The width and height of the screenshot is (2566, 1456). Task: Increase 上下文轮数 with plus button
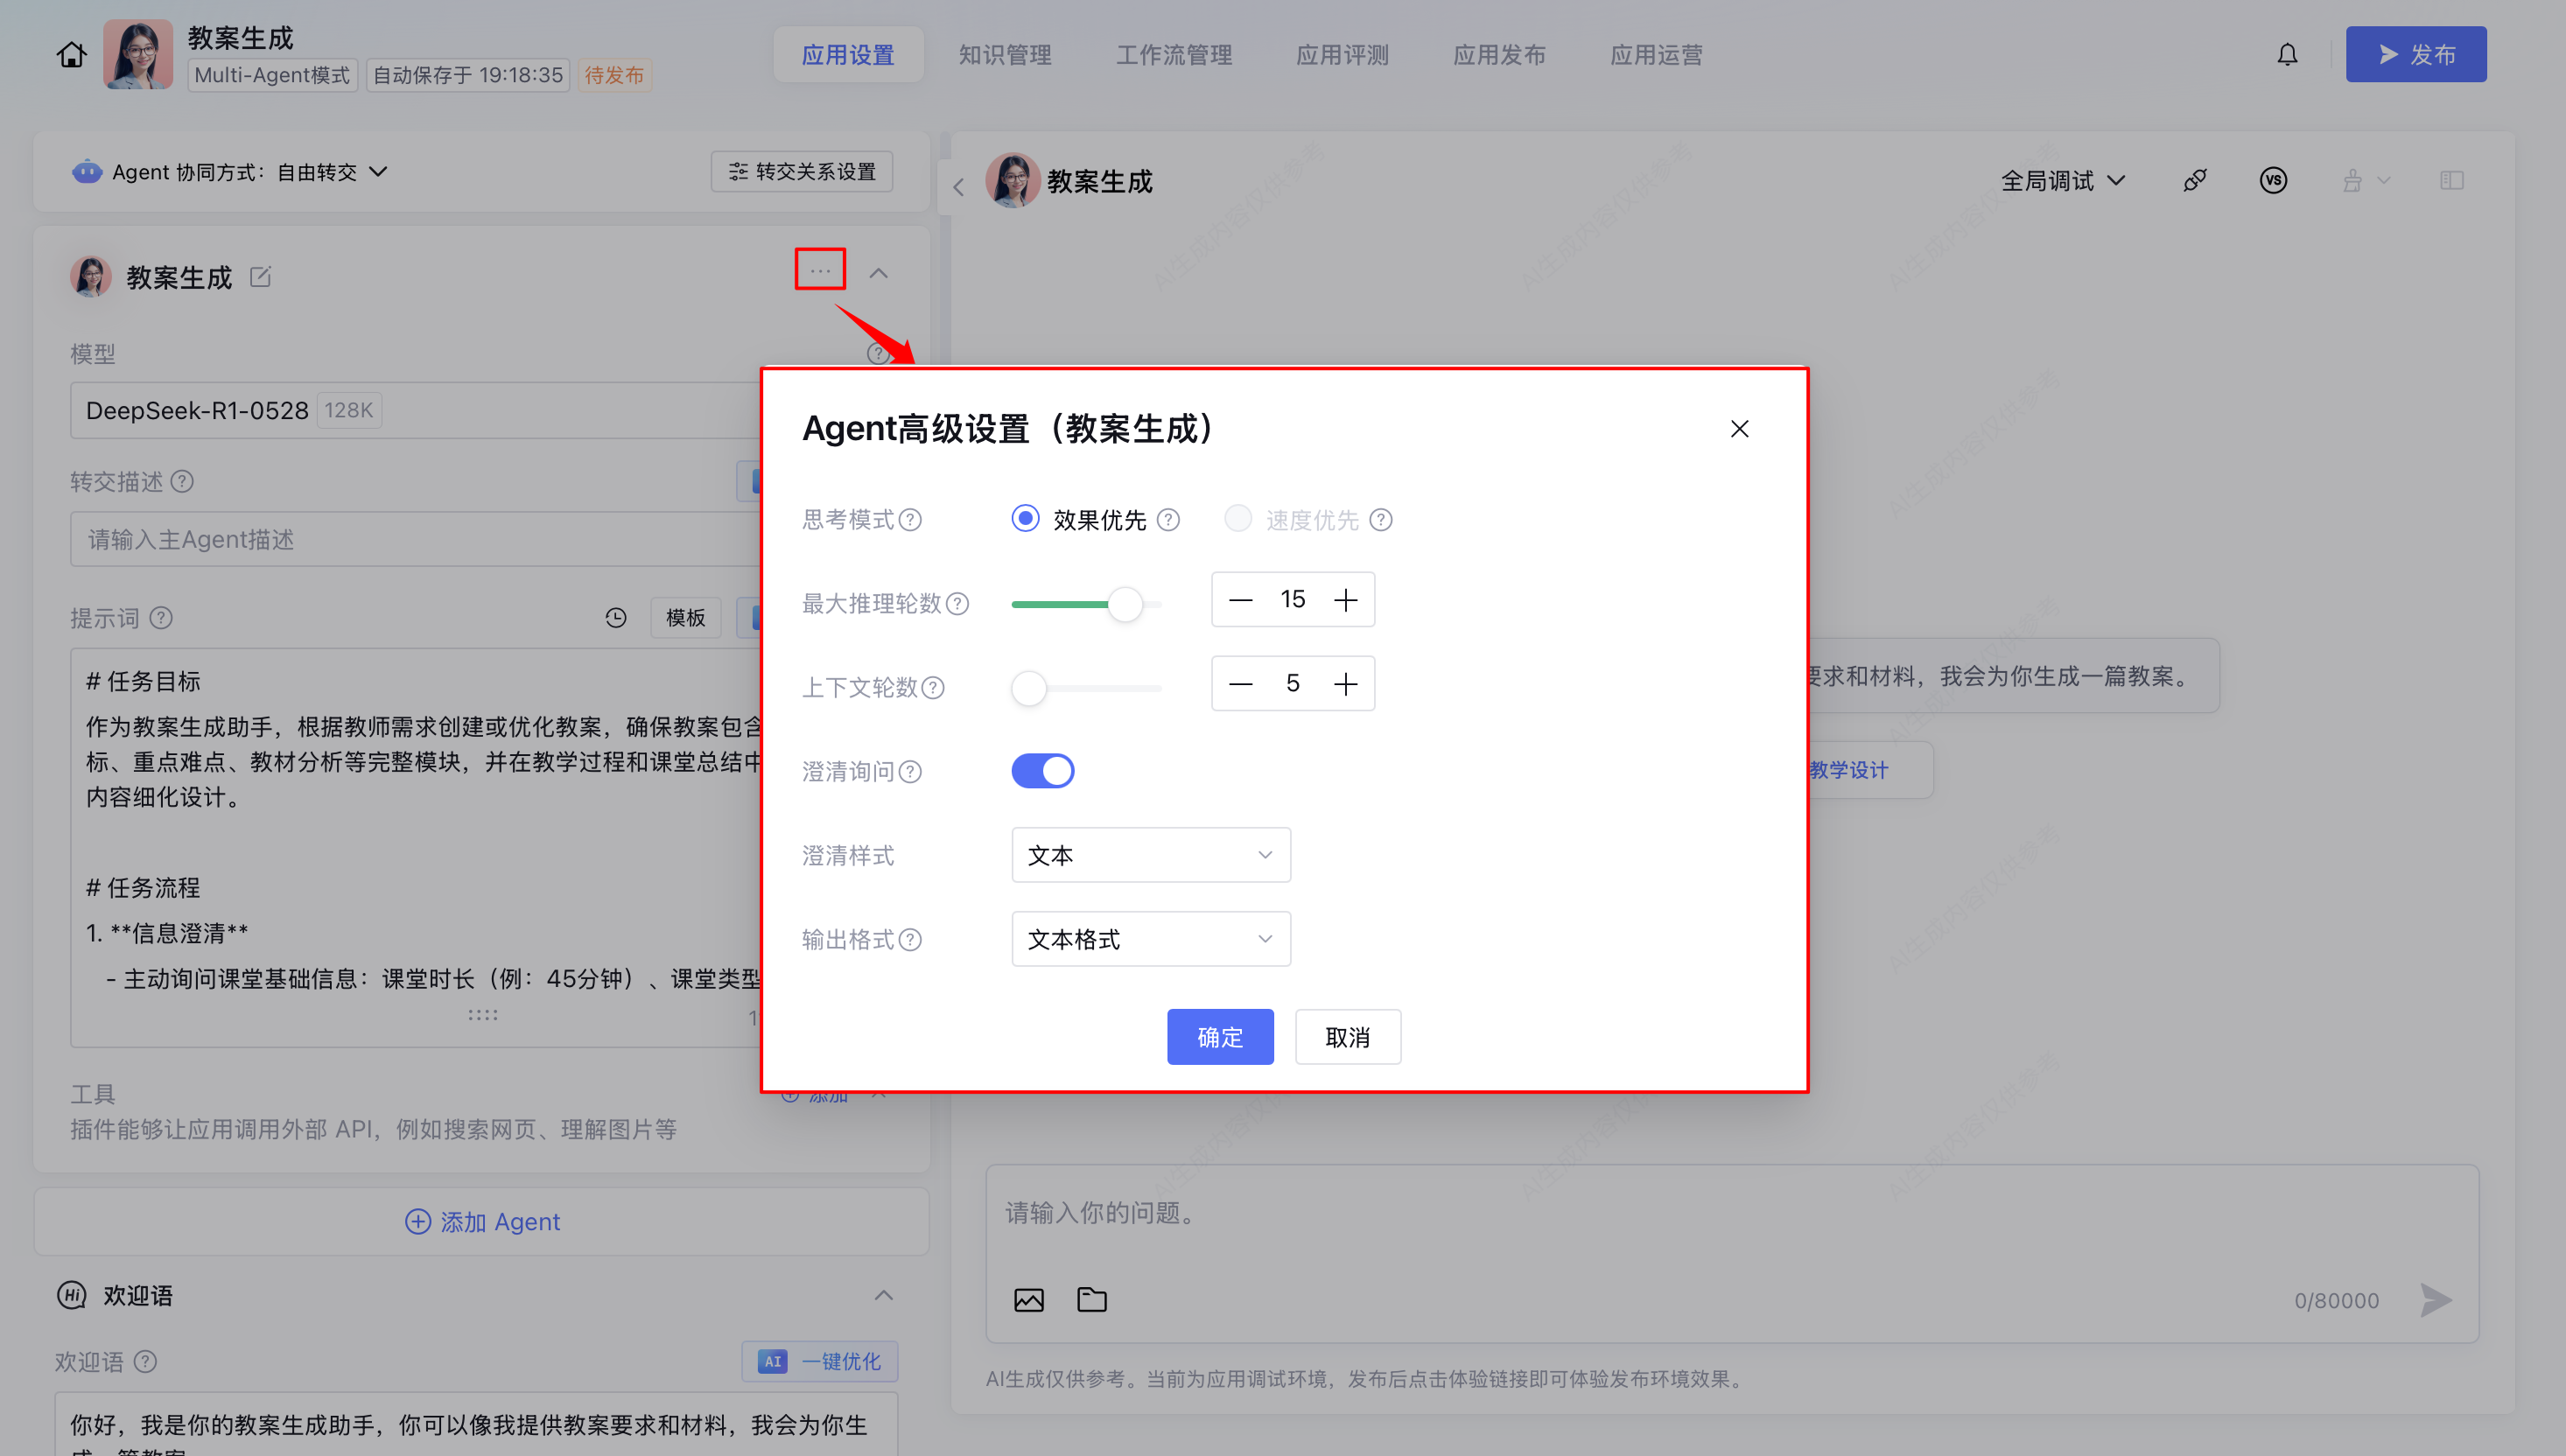click(1345, 684)
